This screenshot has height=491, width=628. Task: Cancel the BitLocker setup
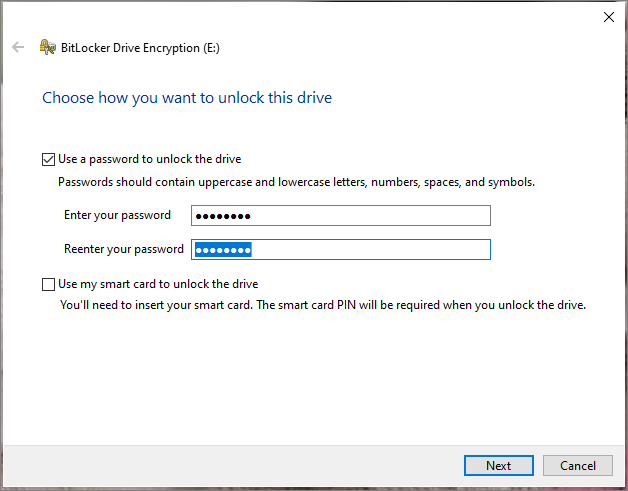[x=578, y=465]
